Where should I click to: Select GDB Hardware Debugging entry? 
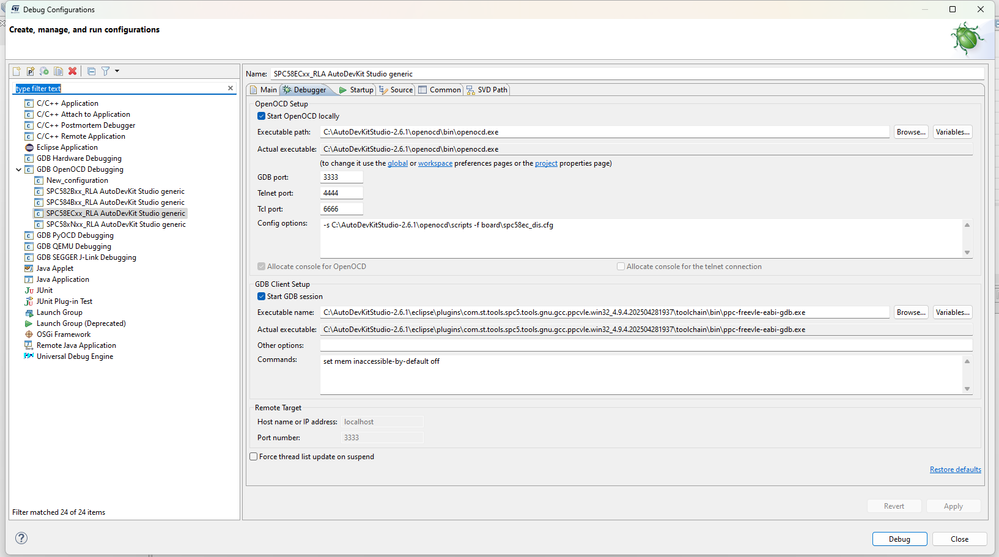(x=78, y=158)
